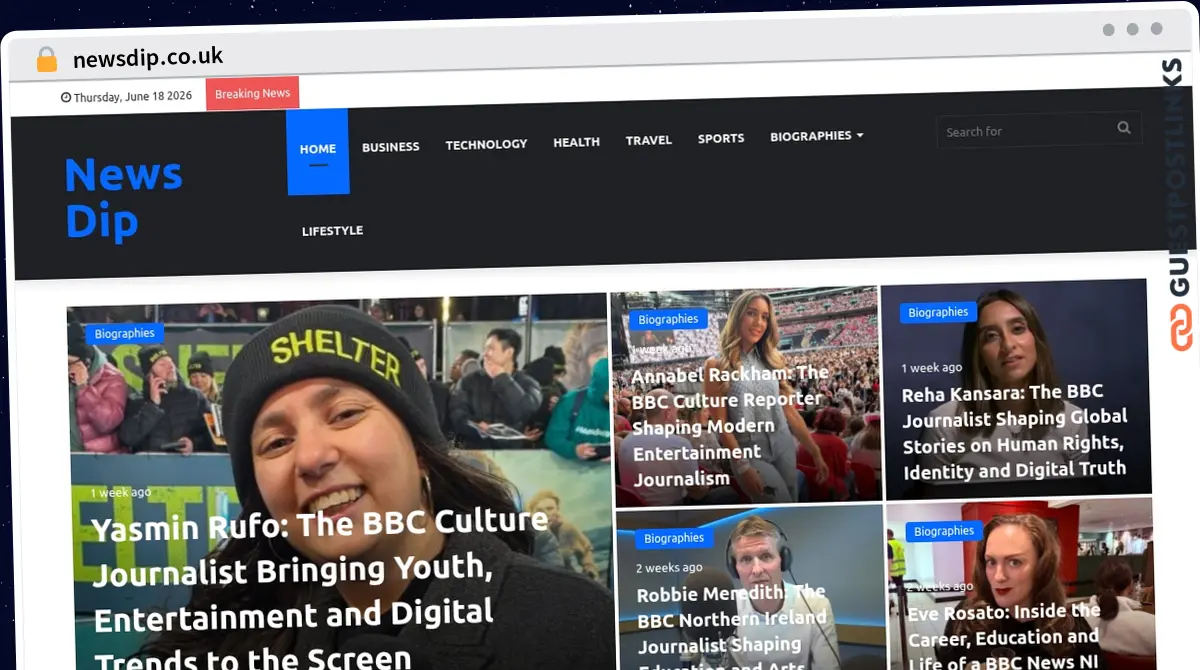
Task: Open the Lifestyle menu item
Action: coord(332,230)
